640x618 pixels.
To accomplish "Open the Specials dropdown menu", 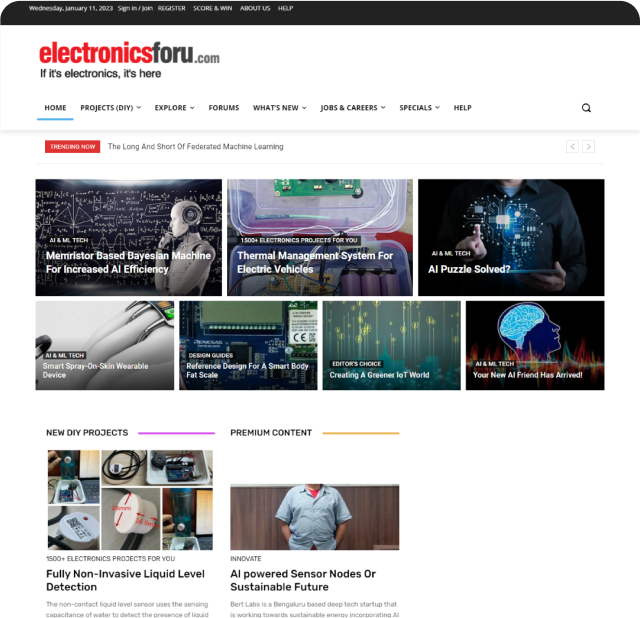I will (x=419, y=108).
